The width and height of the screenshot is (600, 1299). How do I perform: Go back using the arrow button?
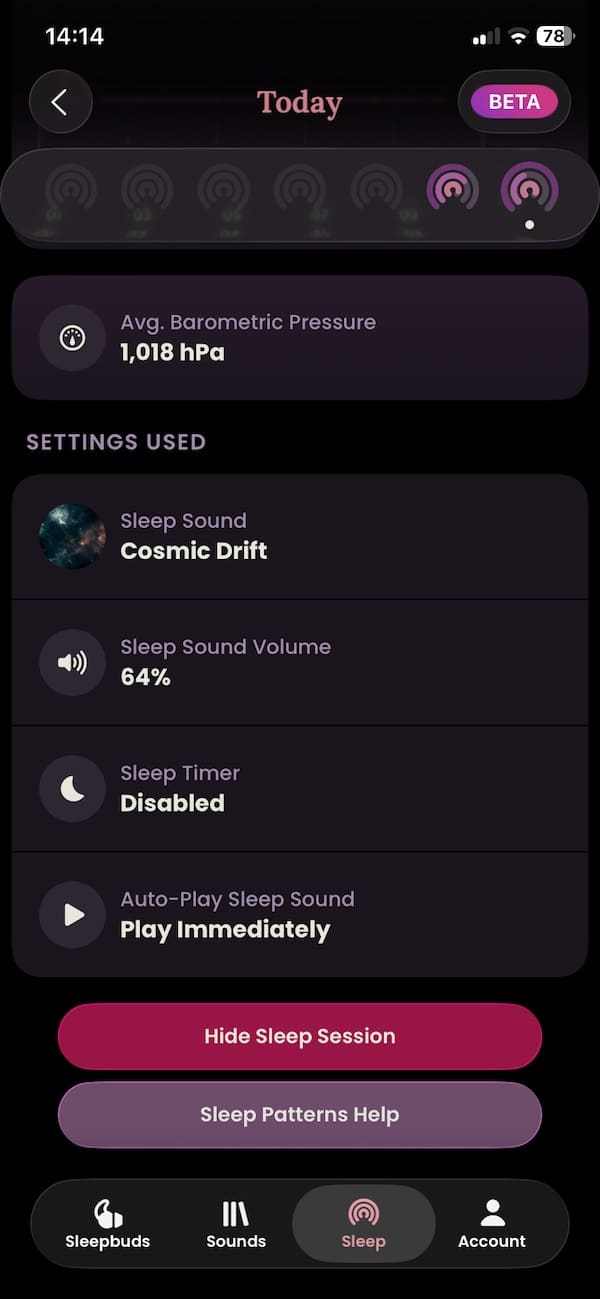60,102
